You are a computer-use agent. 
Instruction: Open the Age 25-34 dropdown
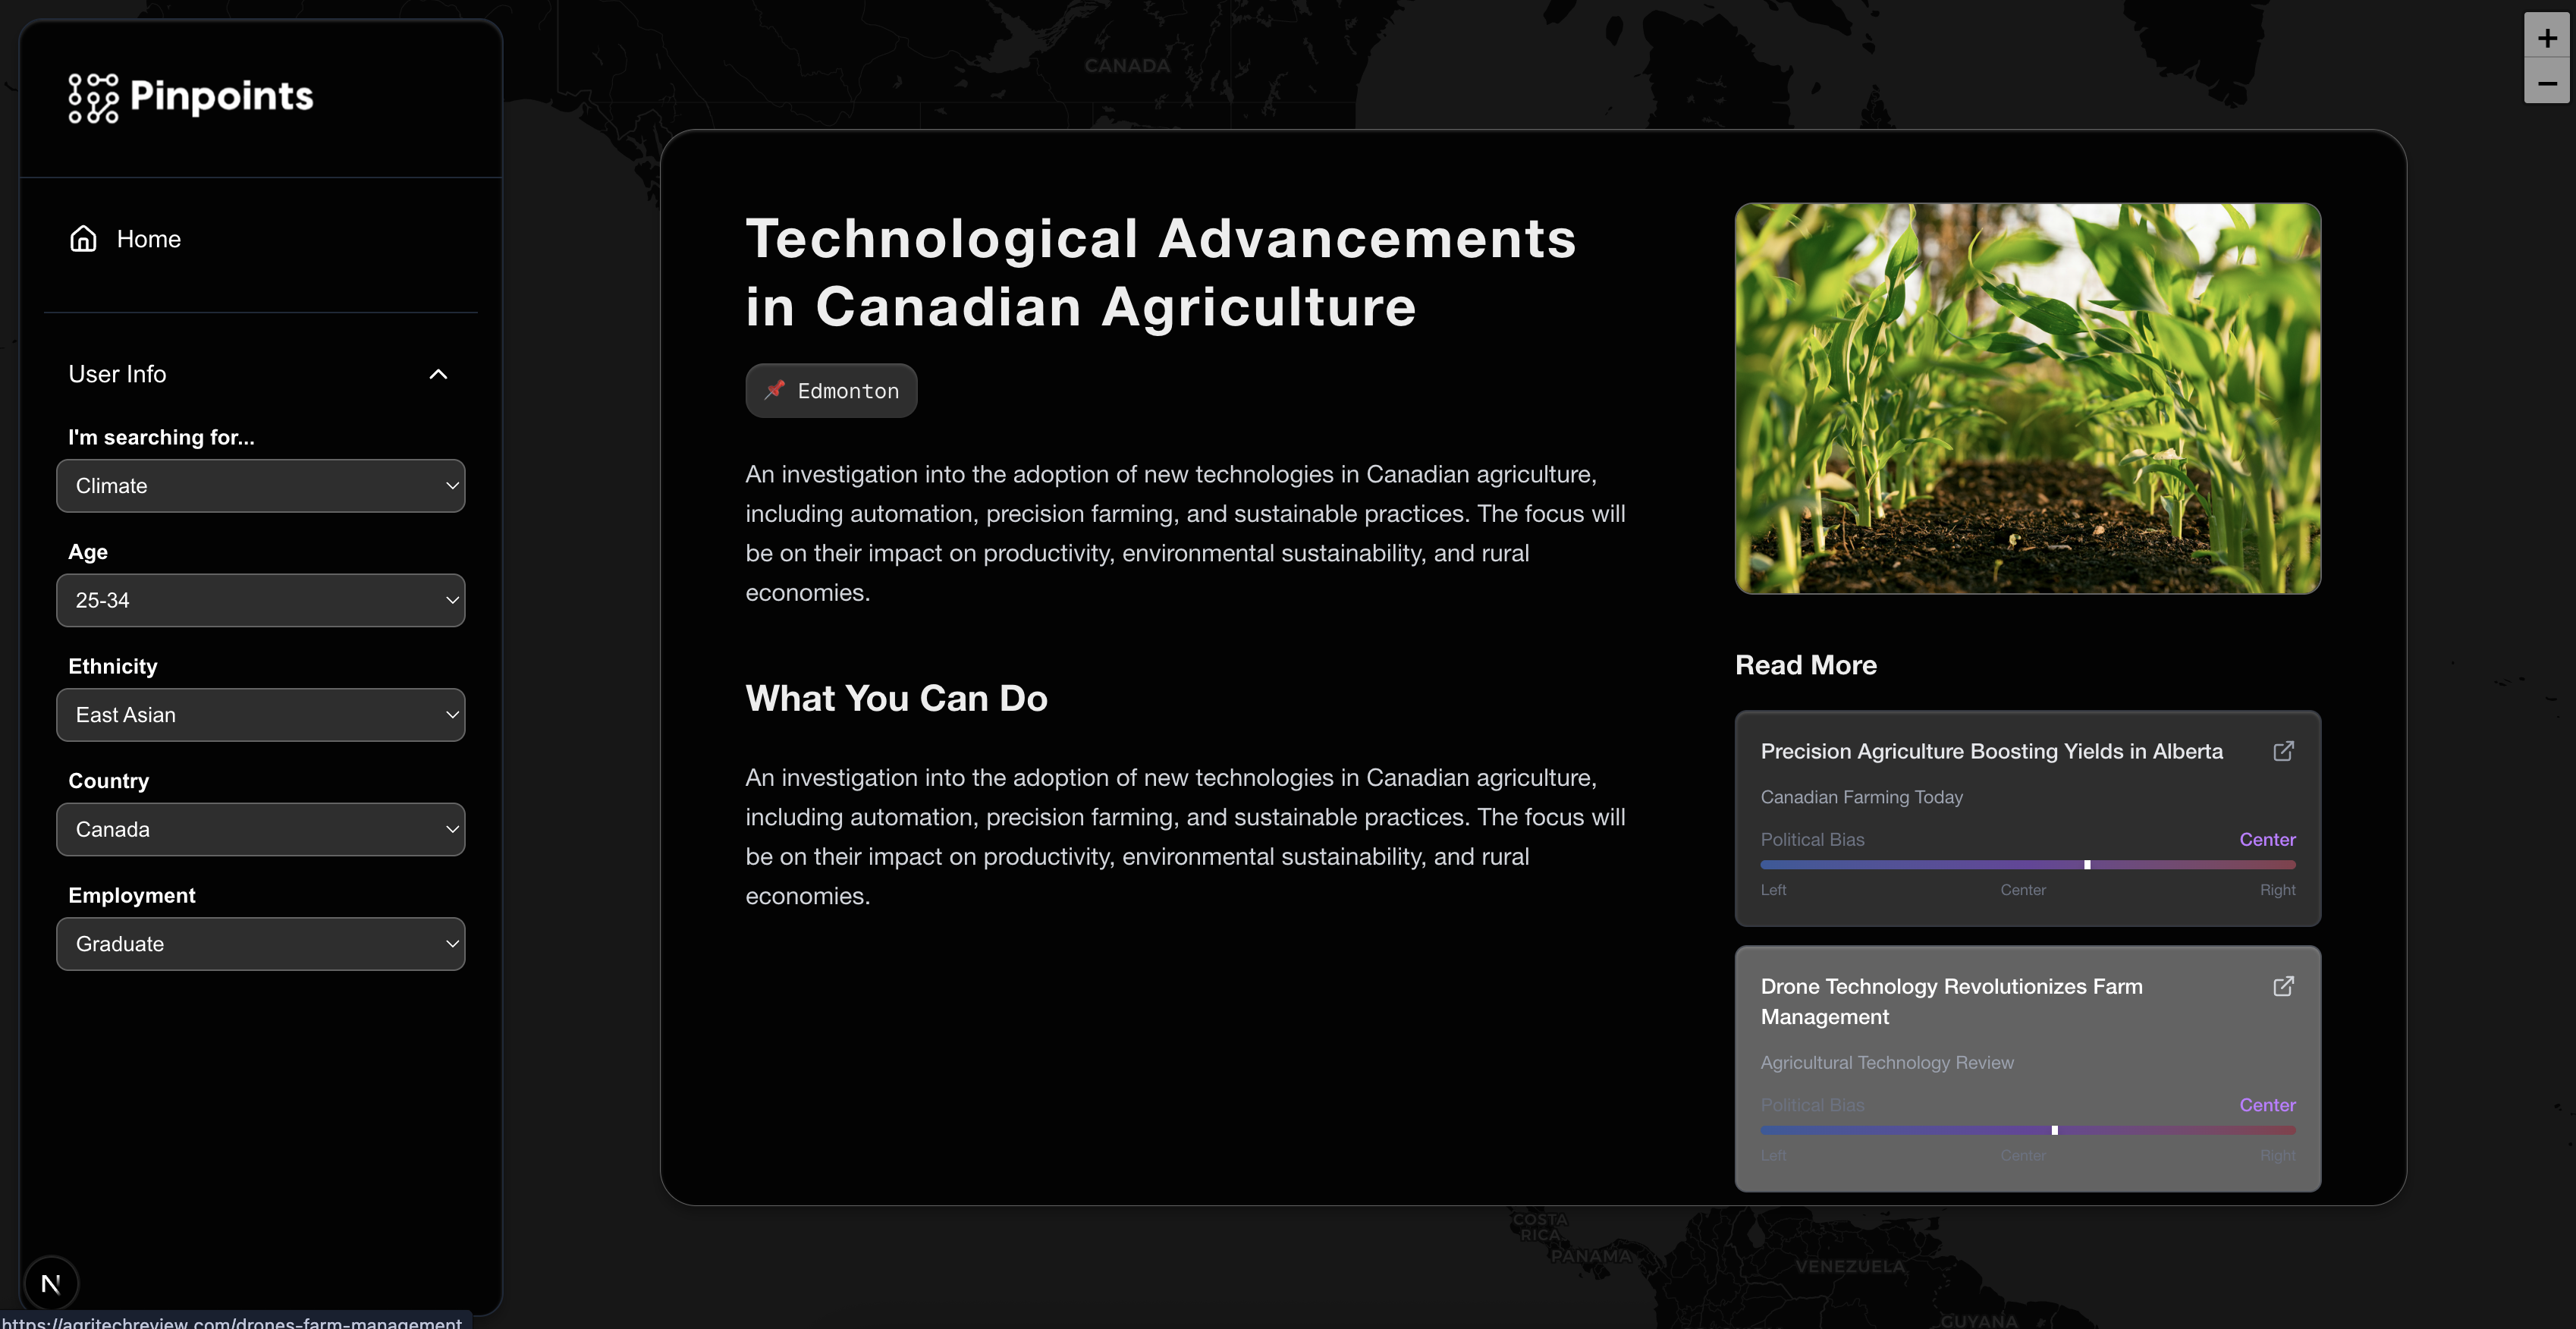(261, 600)
